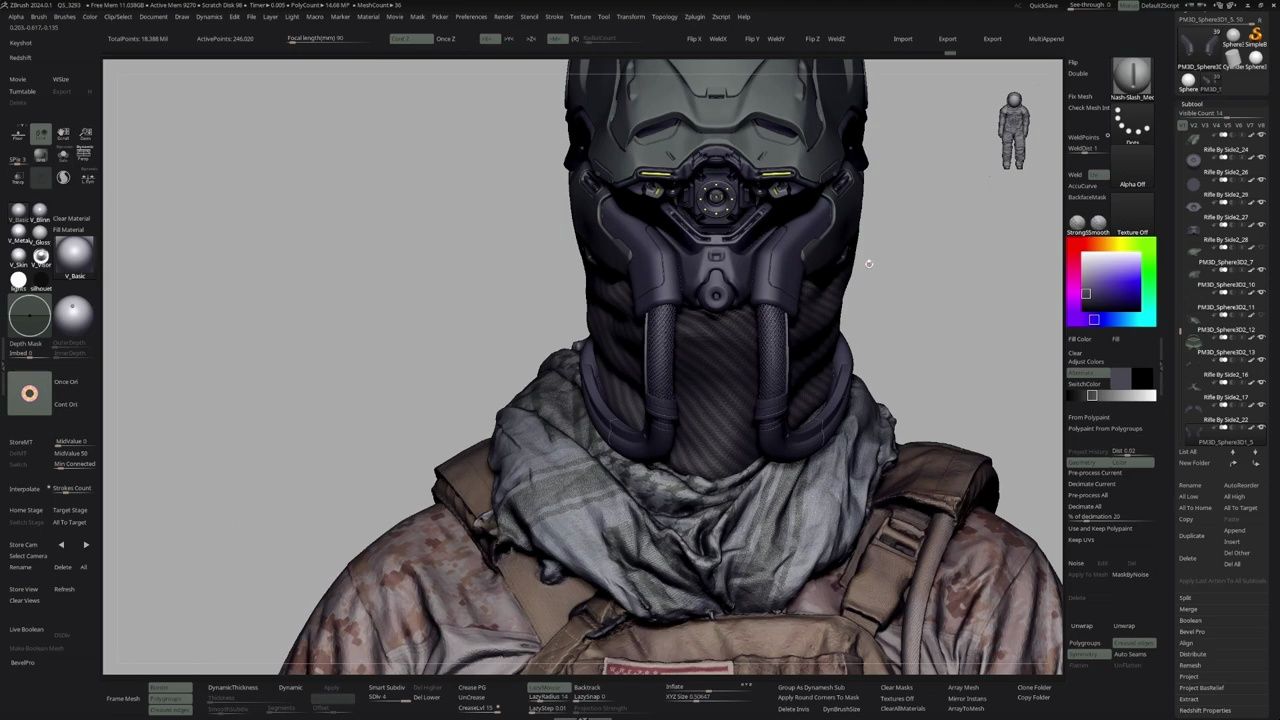The image size is (1280, 720).
Task: Click the Group As Dynamesh Sub button
Action: click(811, 687)
